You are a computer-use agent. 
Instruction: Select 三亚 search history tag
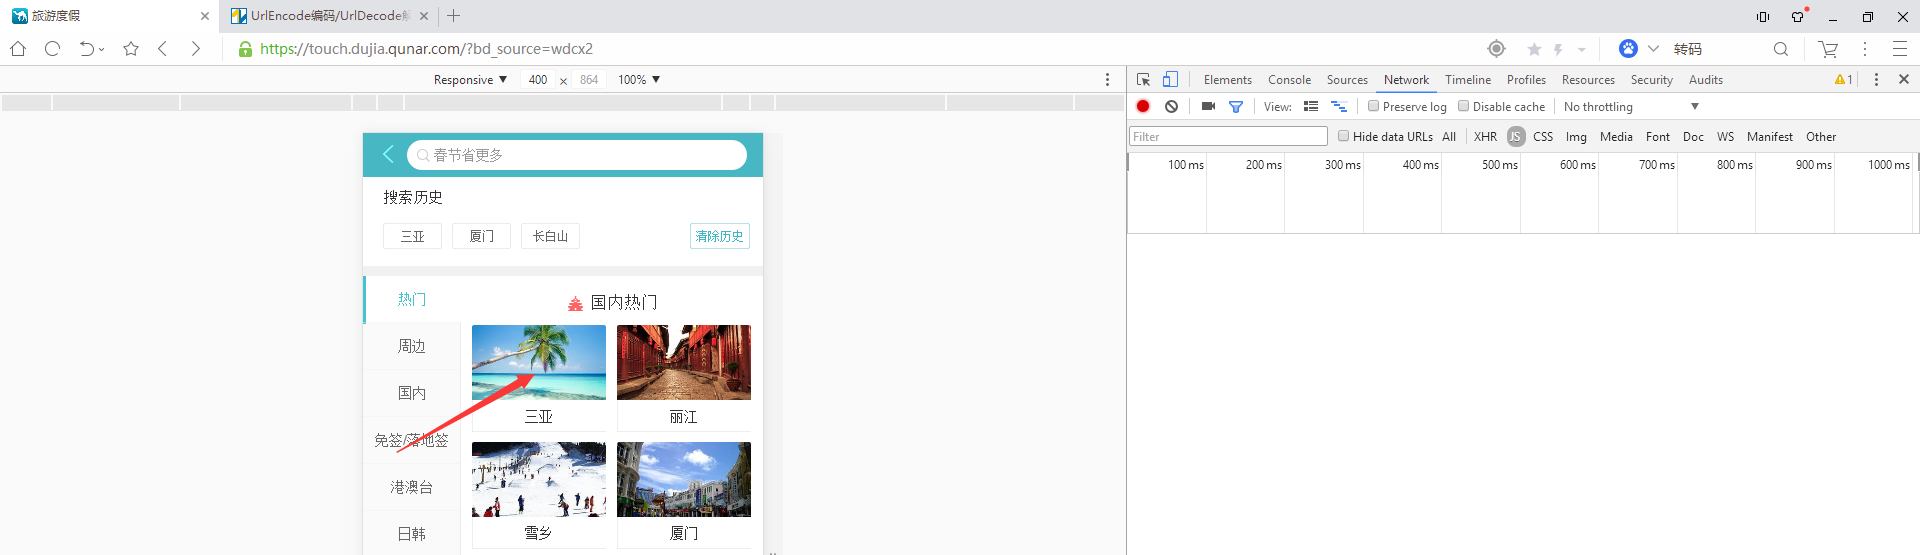[x=412, y=236]
